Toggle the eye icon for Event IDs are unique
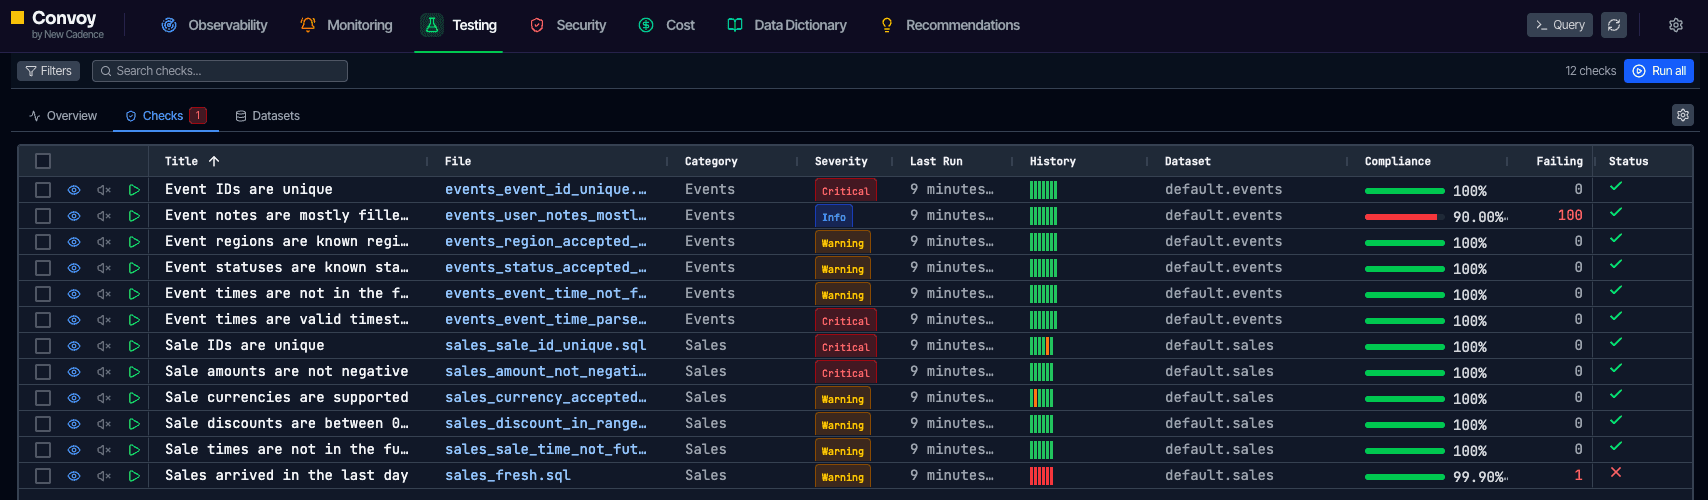Screen dimensions: 1708x500 [x=74, y=190]
